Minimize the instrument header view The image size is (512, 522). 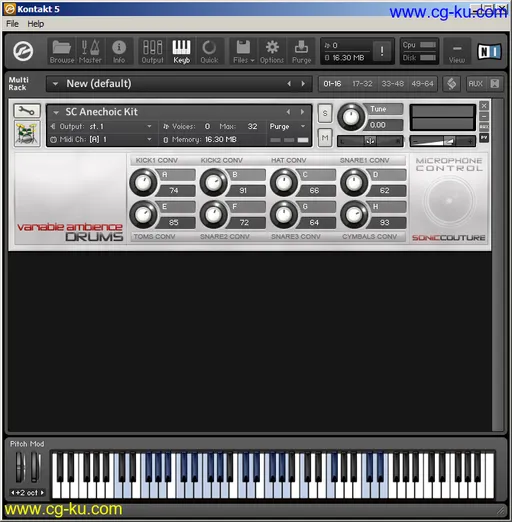(x=484, y=117)
